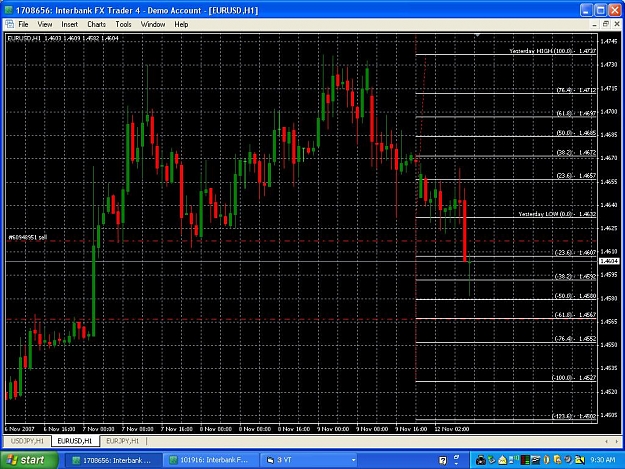Click the application icon in the title bar
Viewport: 625px width, 469px height.
pos(8,10)
